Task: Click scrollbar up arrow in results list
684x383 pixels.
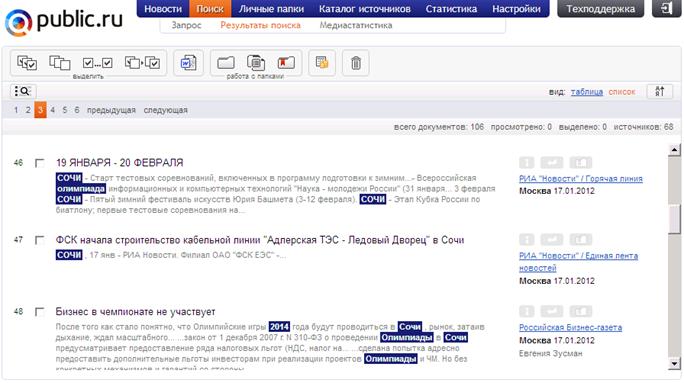Action: [674, 150]
